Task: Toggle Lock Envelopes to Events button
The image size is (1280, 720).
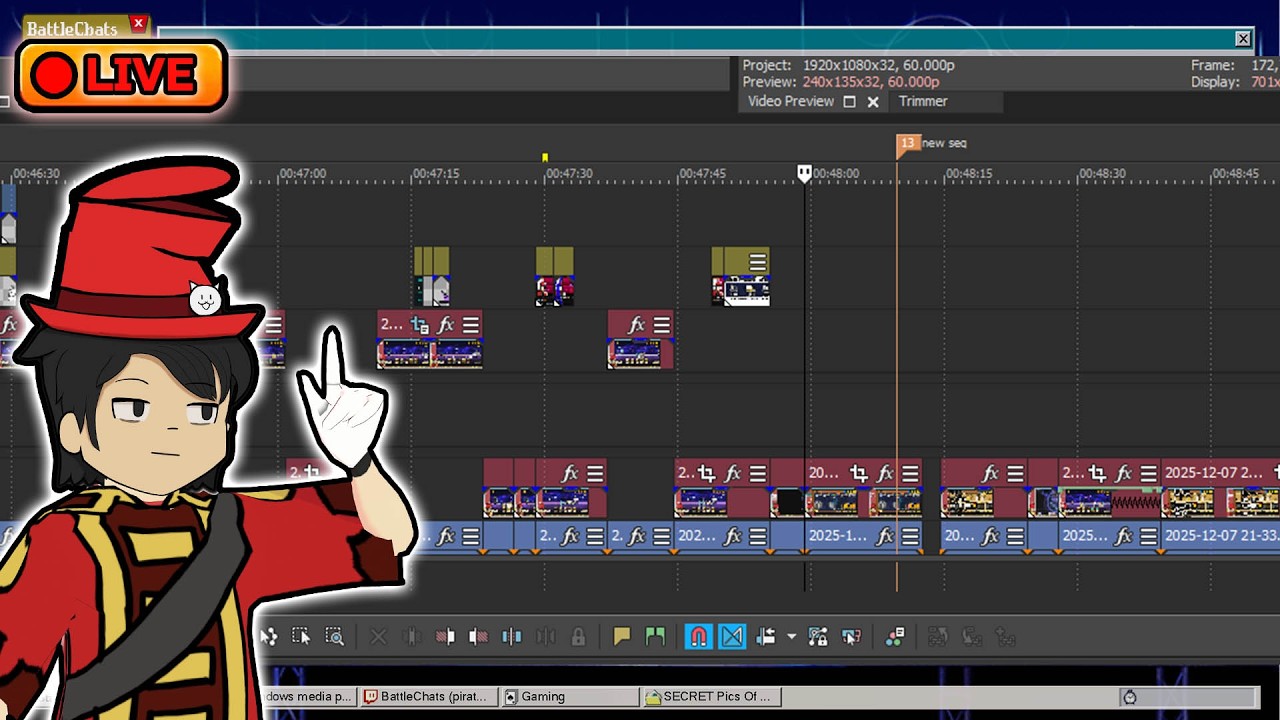Action: click(x=818, y=637)
